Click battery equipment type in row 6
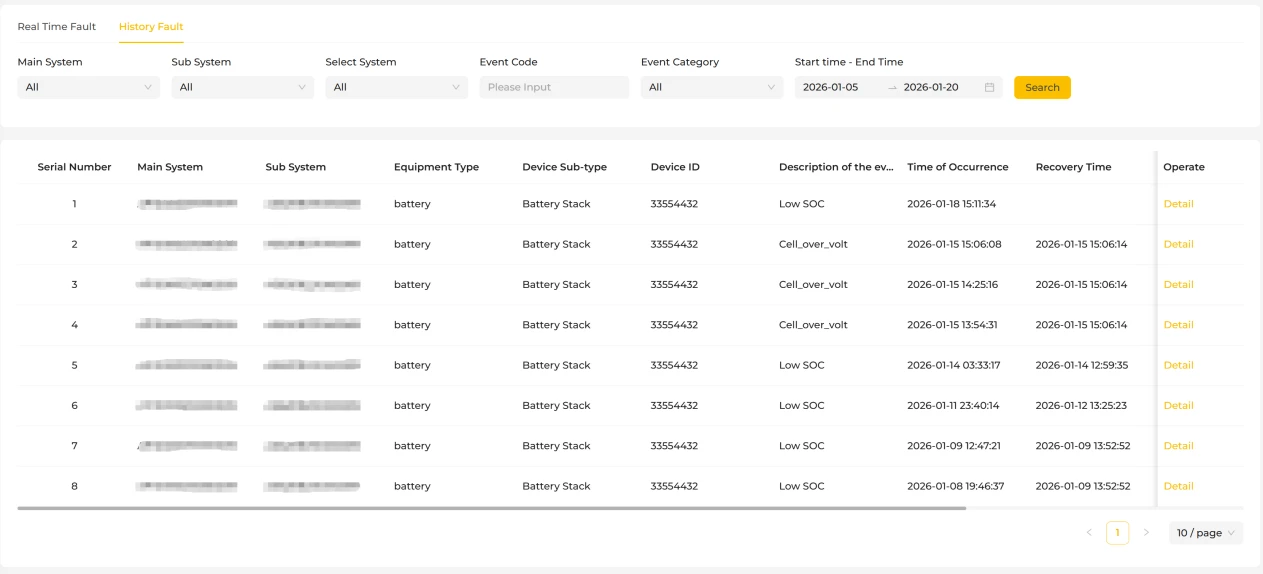The image size is (1263, 574). pos(412,405)
